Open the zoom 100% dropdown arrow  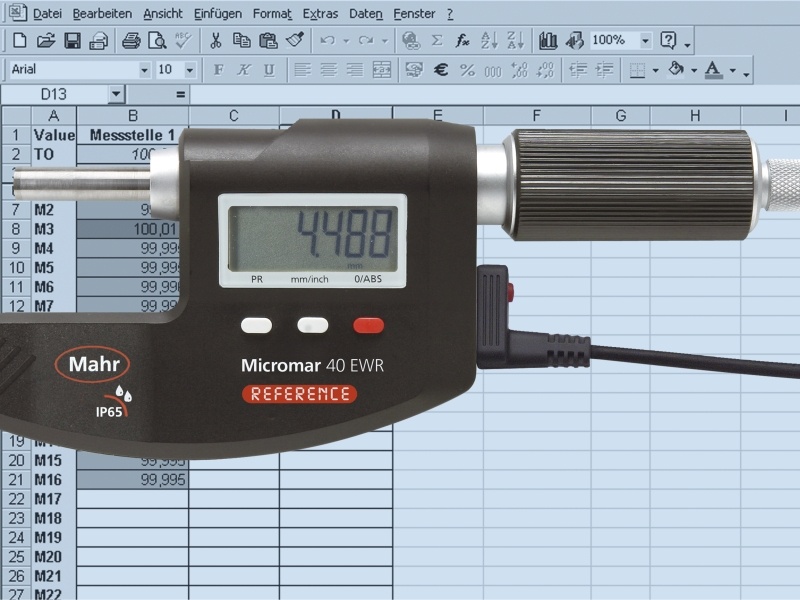click(x=645, y=40)
